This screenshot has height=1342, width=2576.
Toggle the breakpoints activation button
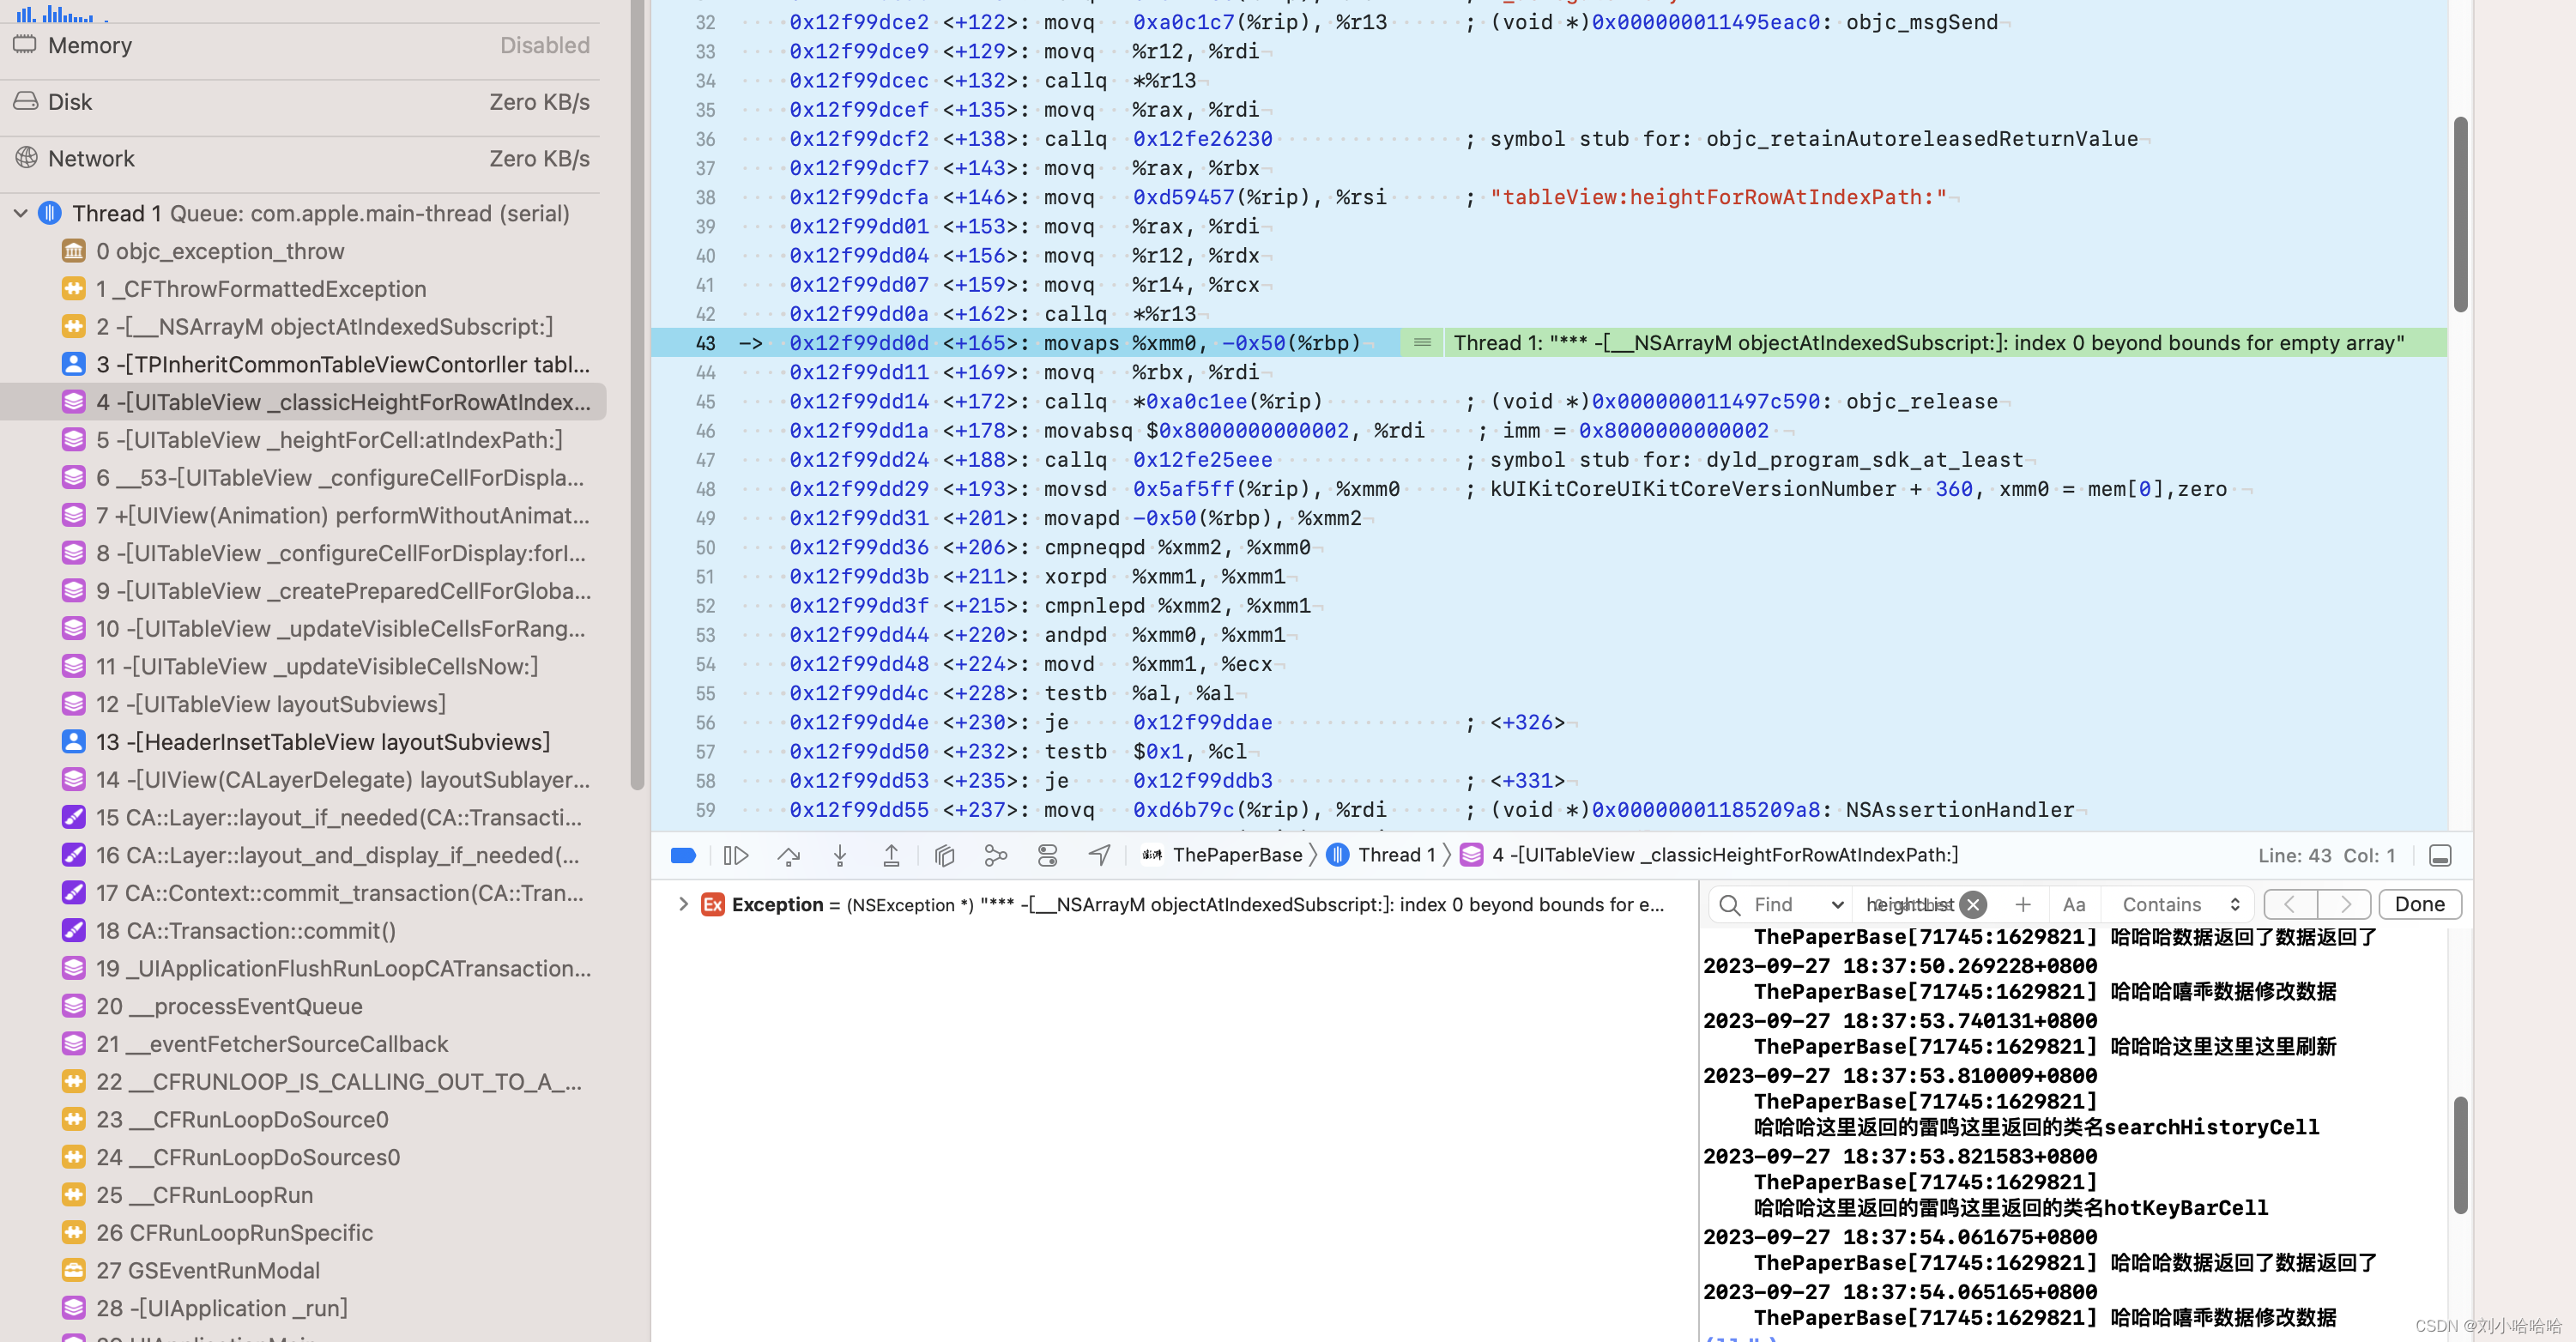click(683, 855)
